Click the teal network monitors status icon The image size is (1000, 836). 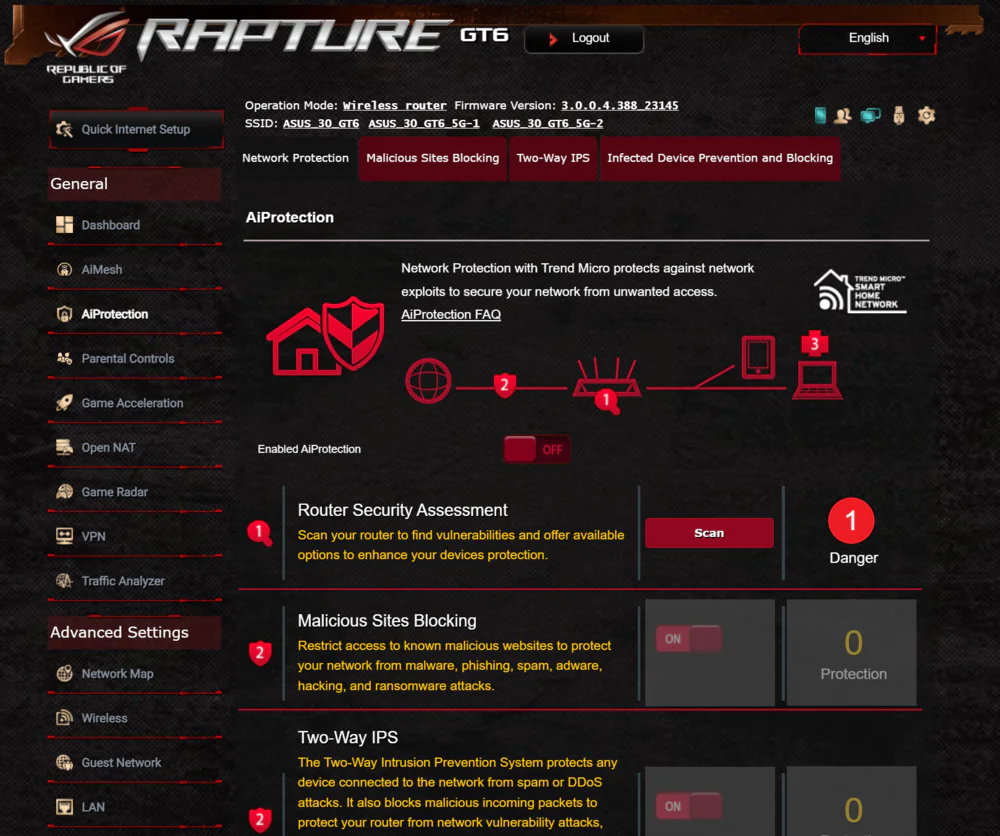[x=871, y=115]
